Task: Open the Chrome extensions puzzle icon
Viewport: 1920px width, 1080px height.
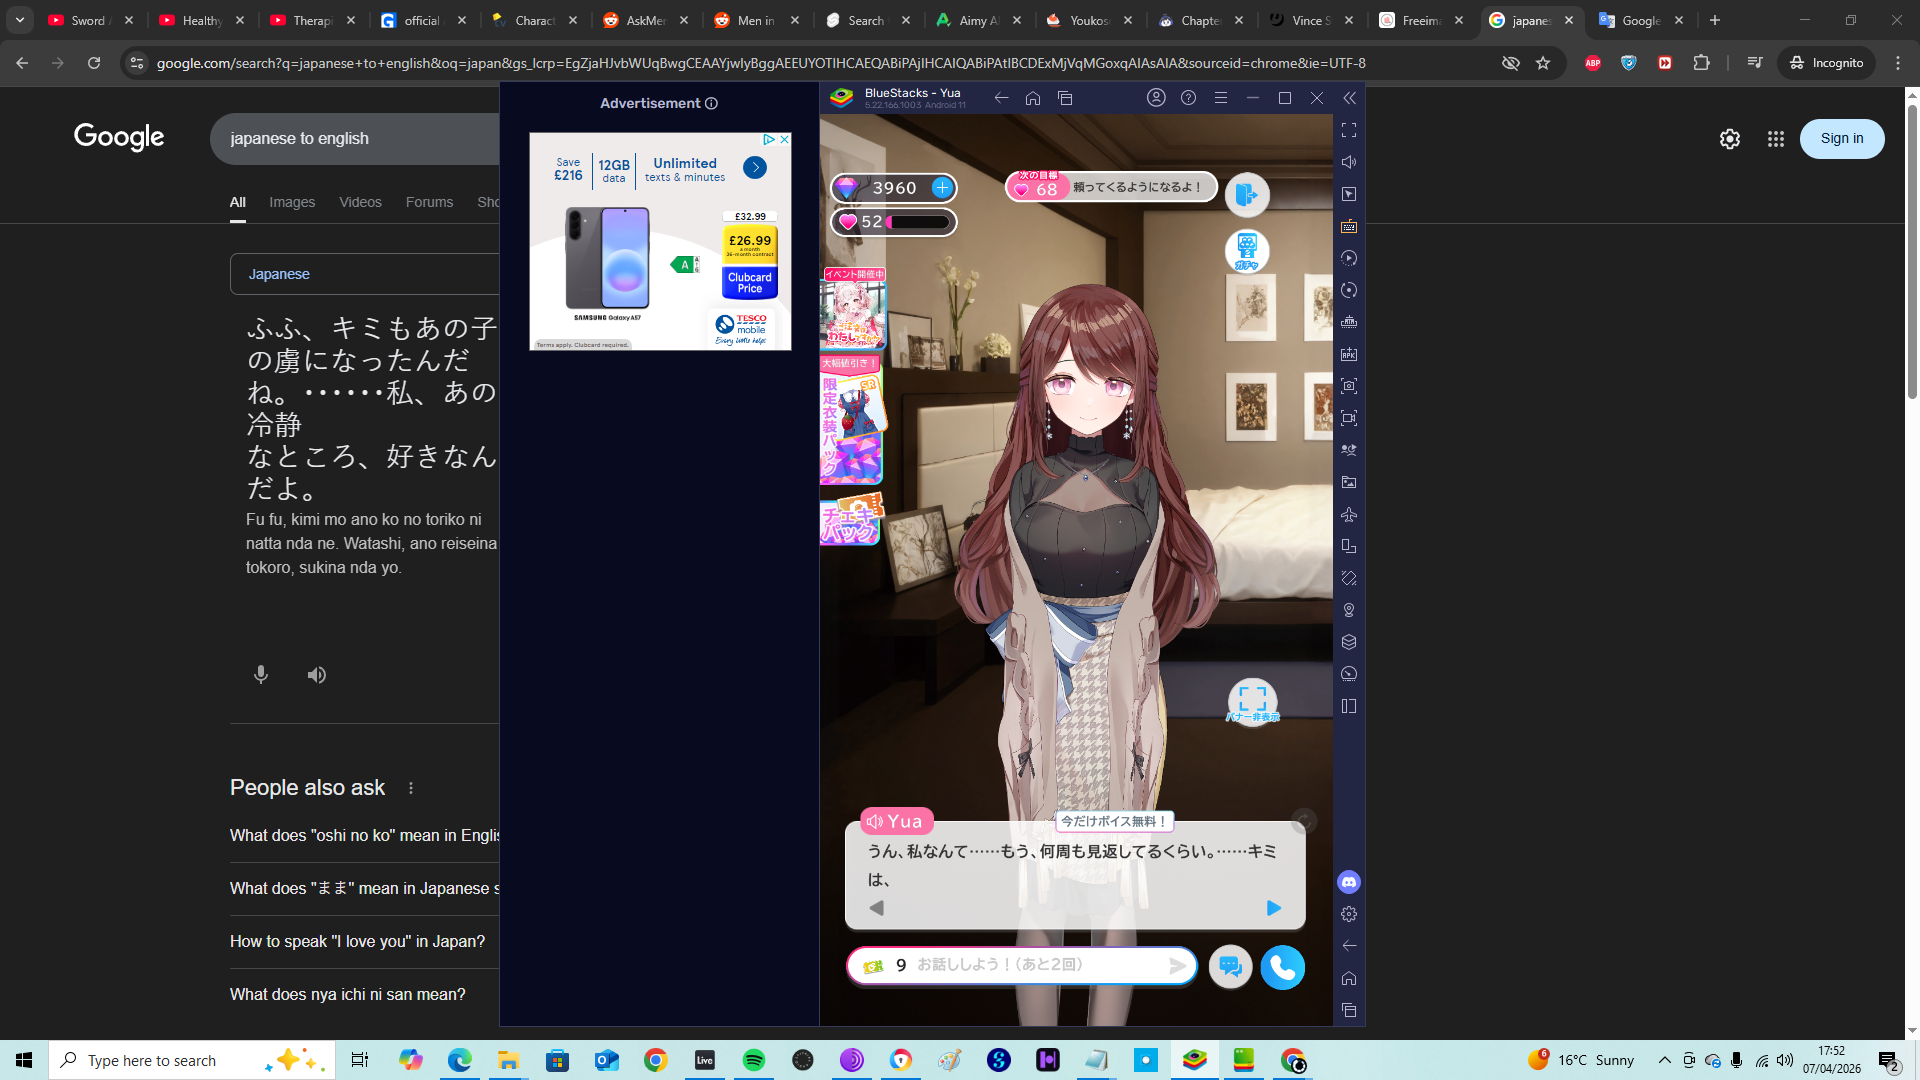Action: pyautogui.click(x=1701, y=63)
